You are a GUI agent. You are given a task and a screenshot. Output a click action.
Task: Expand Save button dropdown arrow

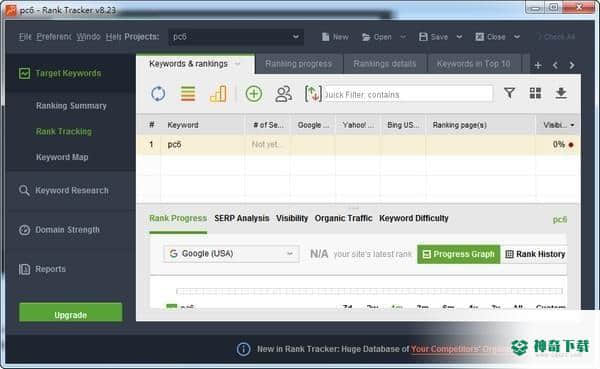click(459, 37)
